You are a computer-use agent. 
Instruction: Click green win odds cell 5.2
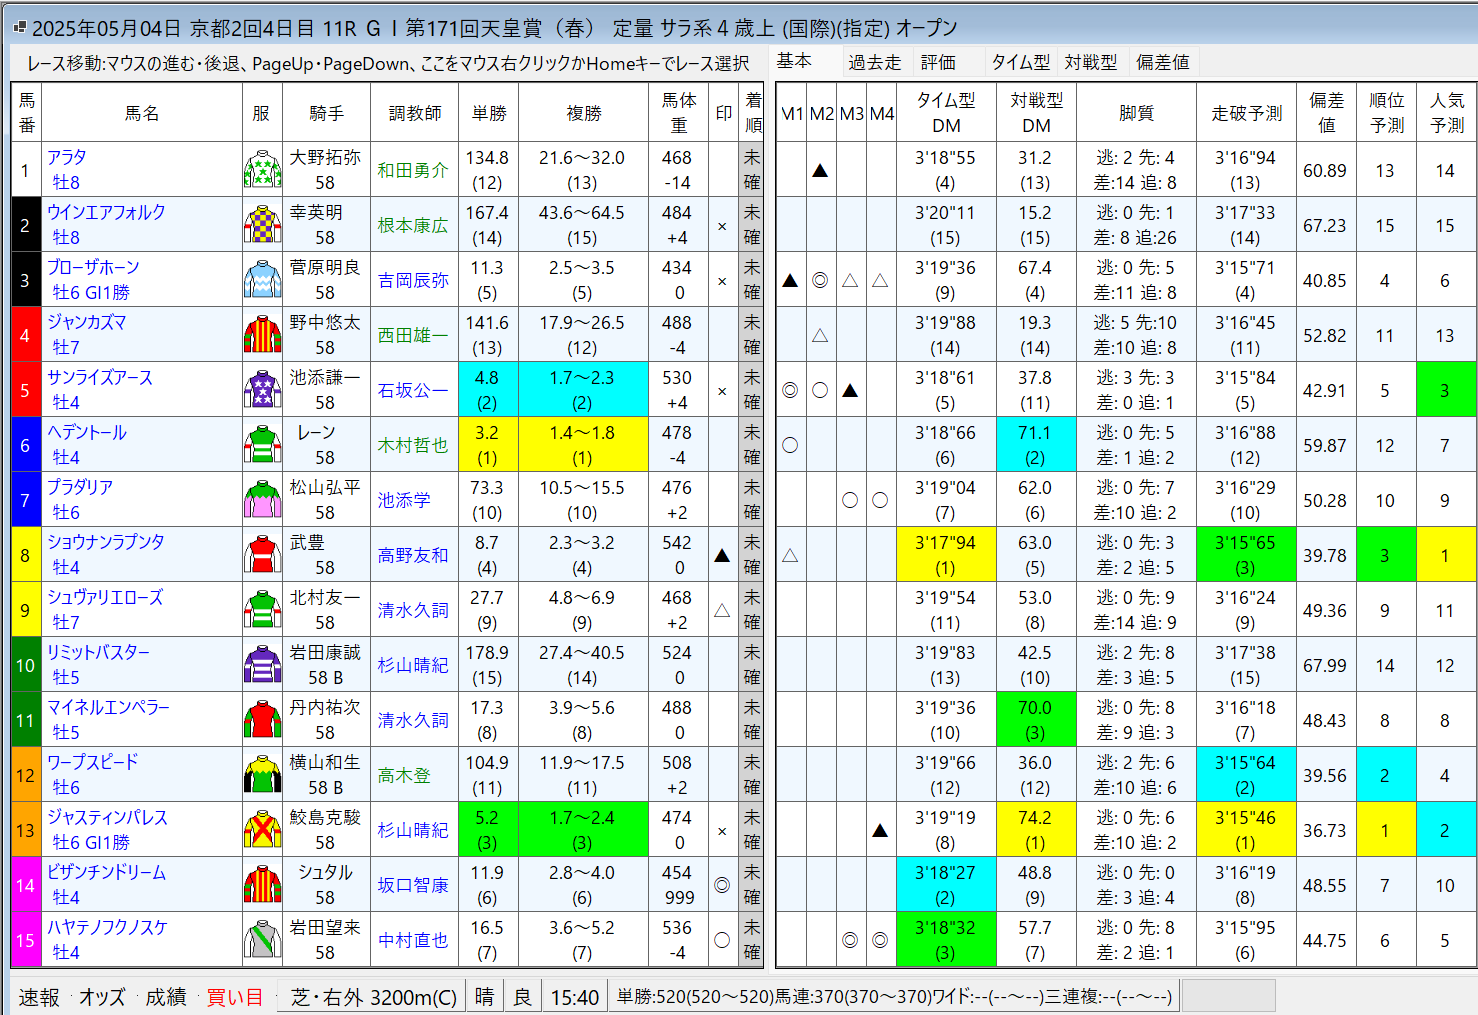coord(488,830)
